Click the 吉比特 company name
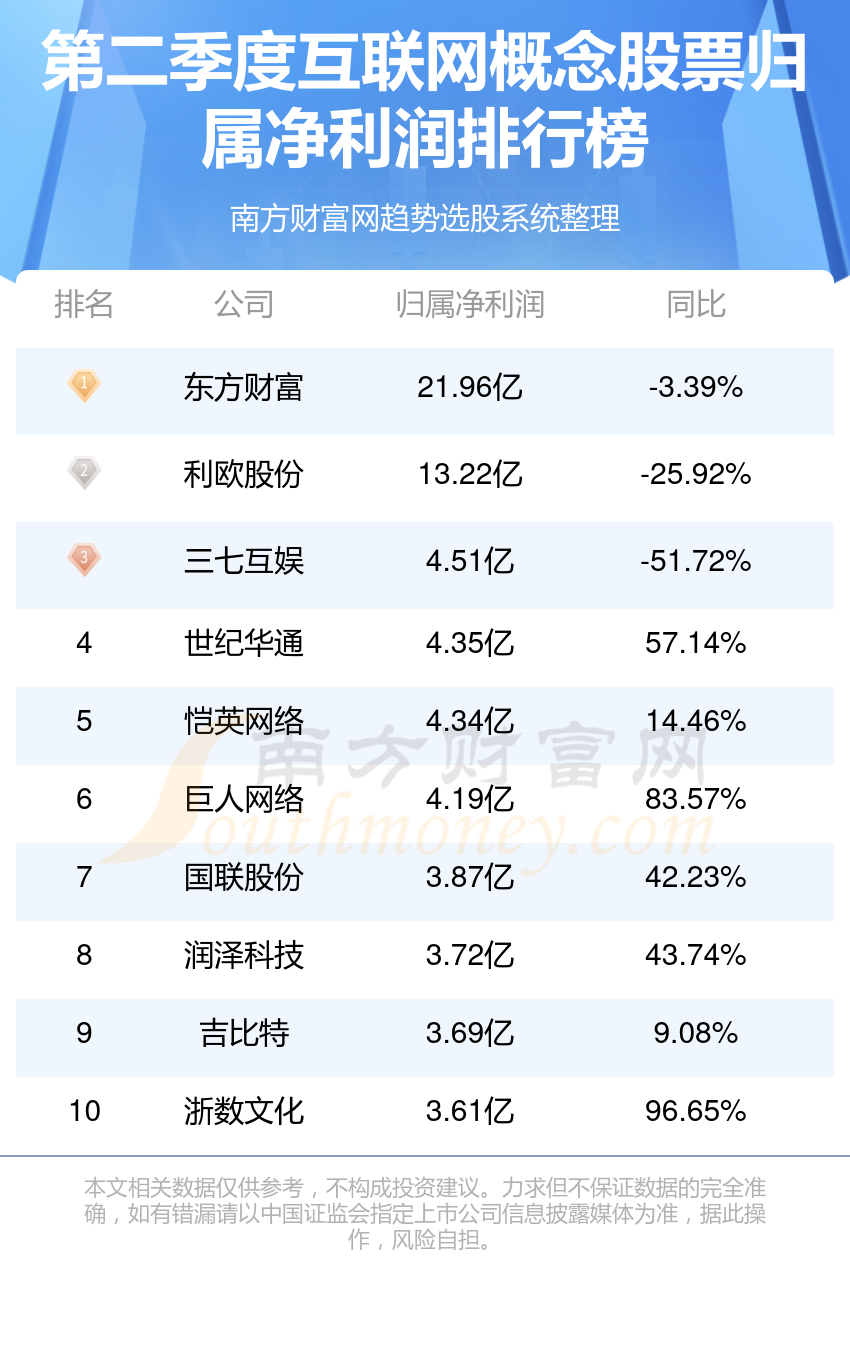The image size is (850, 1350). click(x=244, y=1032)
